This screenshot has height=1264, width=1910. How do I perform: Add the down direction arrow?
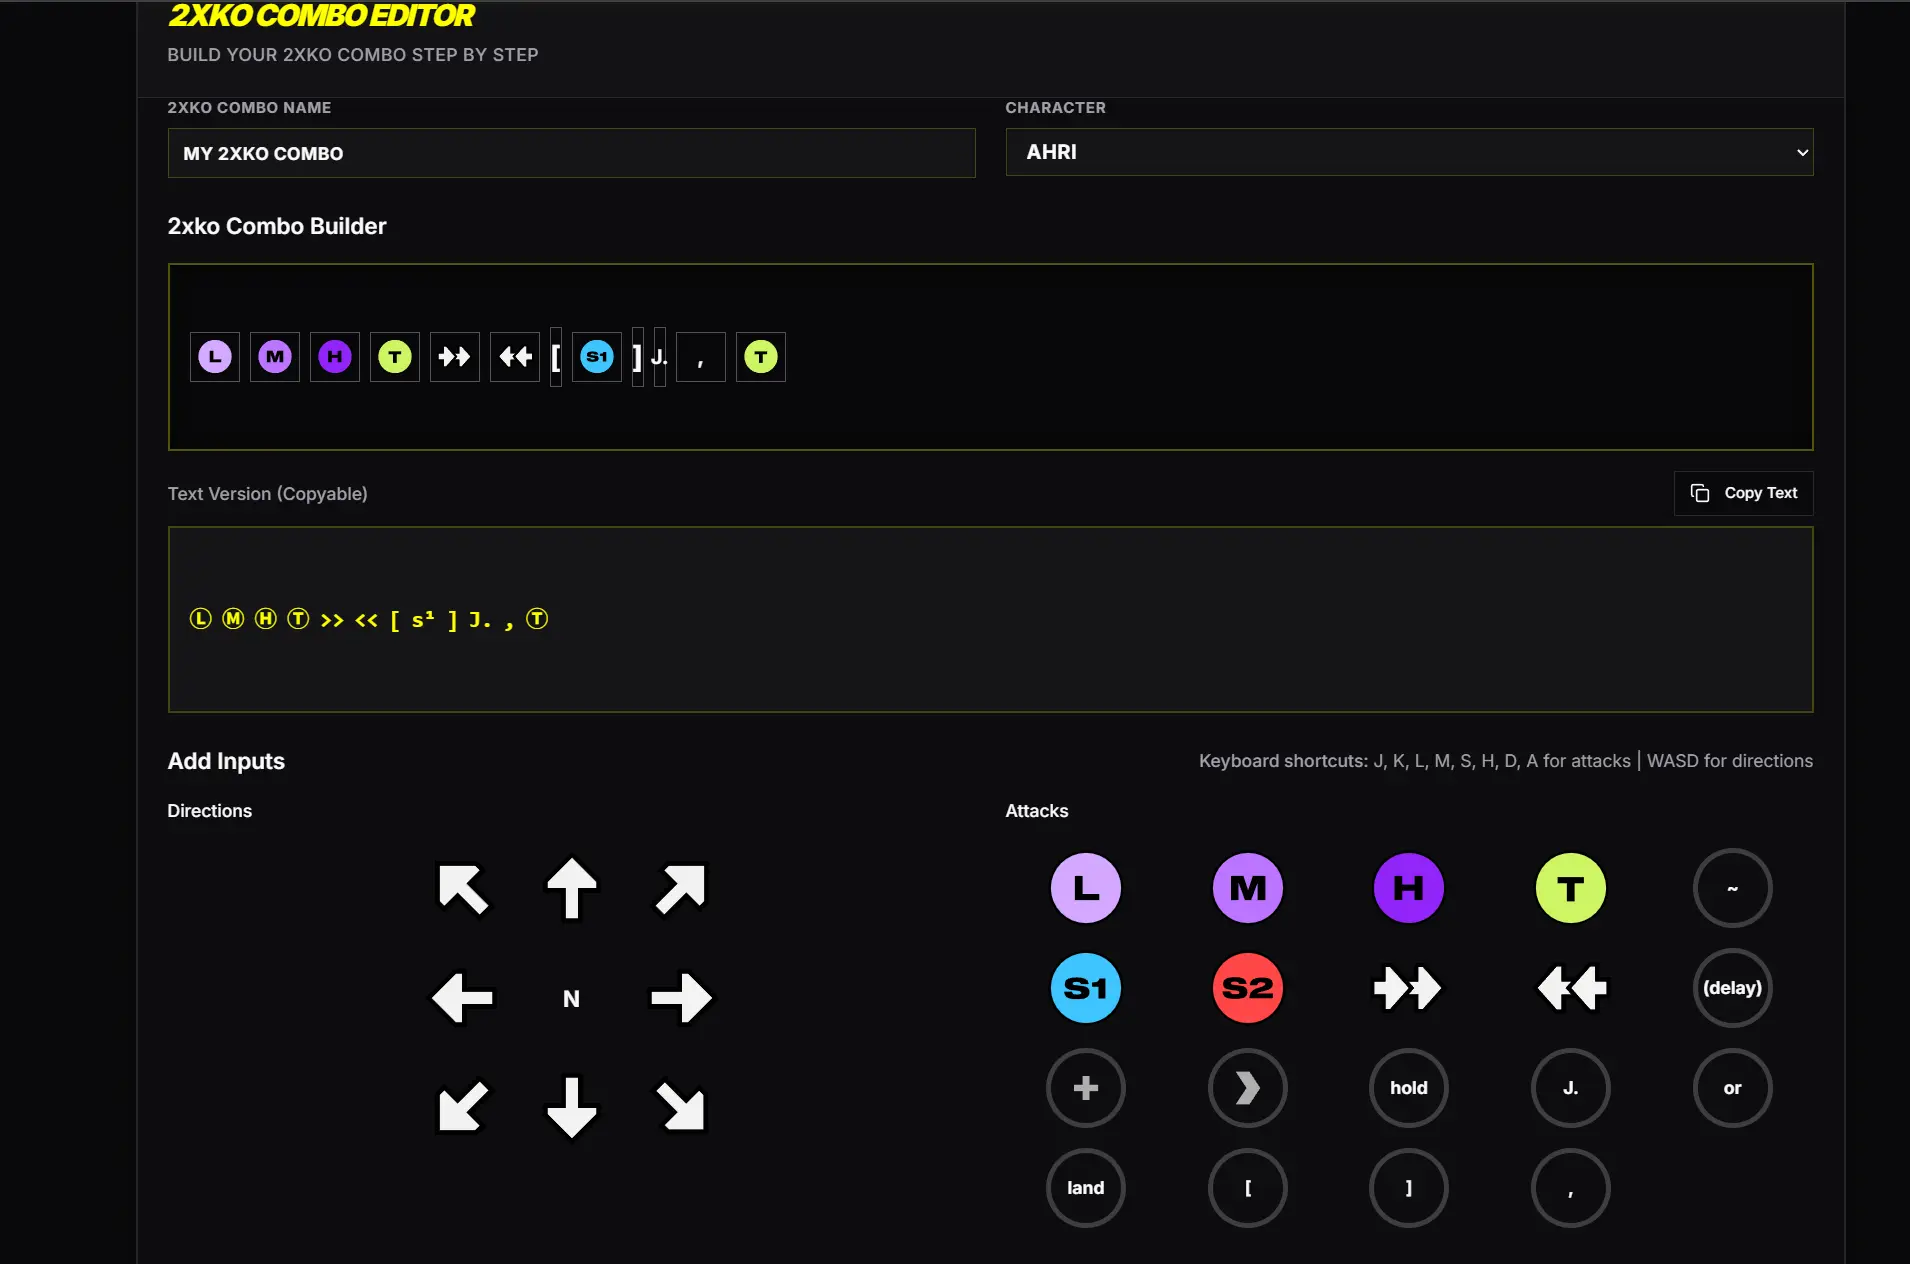point(571,1107)
